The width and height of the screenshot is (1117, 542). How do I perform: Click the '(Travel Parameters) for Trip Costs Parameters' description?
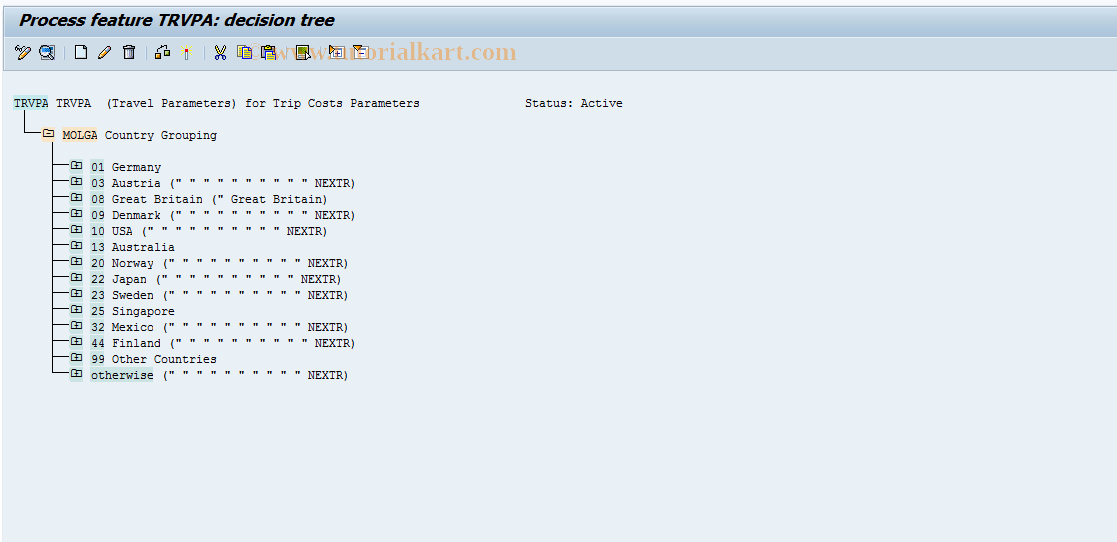tap(263, 103)
